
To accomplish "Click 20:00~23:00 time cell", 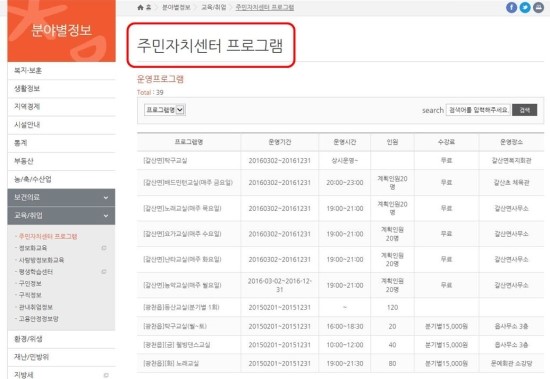I will pyautogui.click(x=344, y=182).
